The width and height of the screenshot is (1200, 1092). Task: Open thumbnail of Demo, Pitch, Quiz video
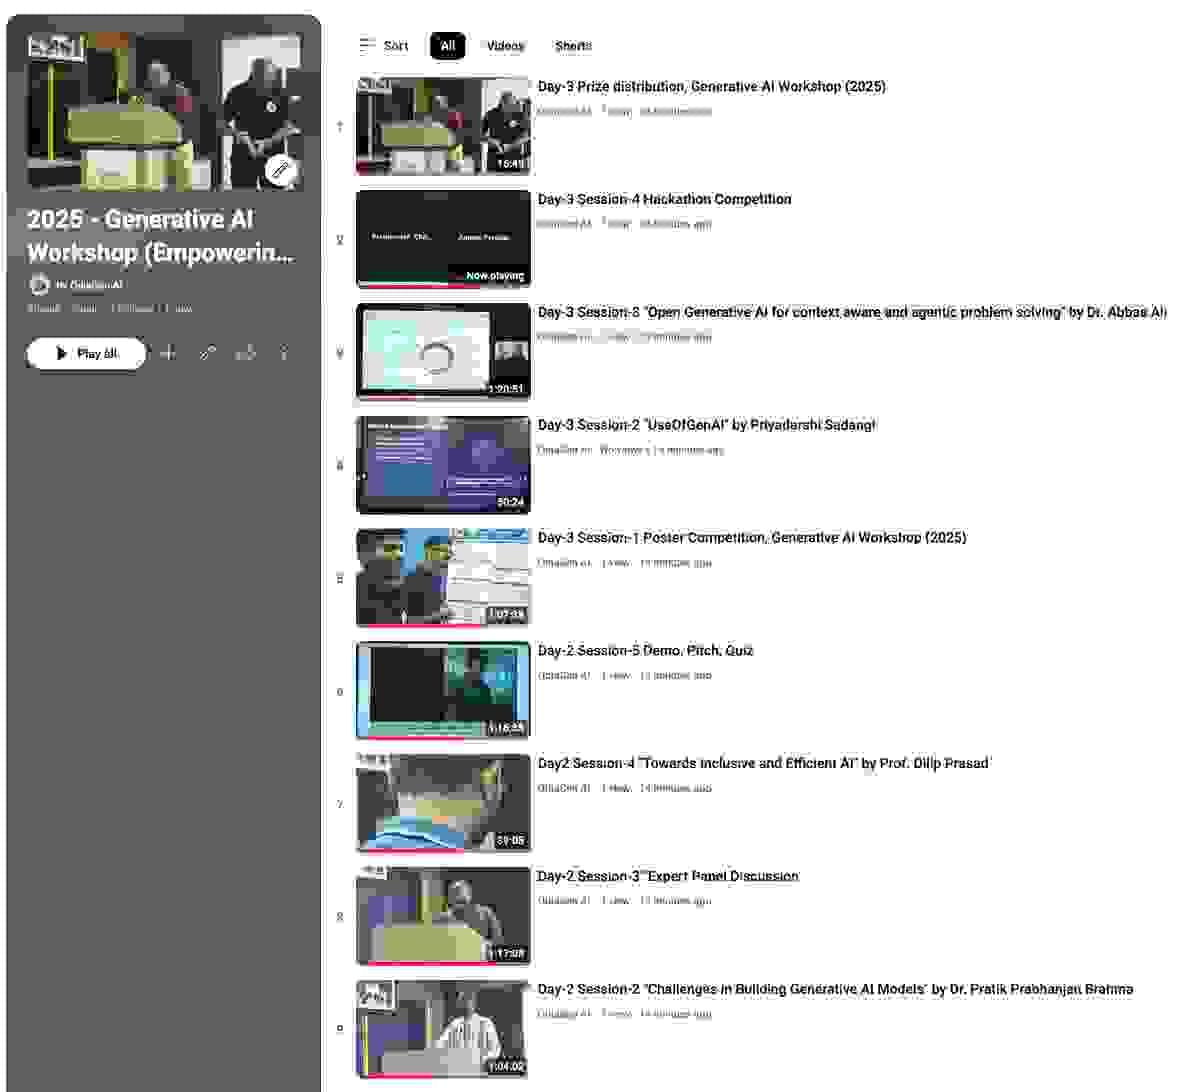pos(443,691)
